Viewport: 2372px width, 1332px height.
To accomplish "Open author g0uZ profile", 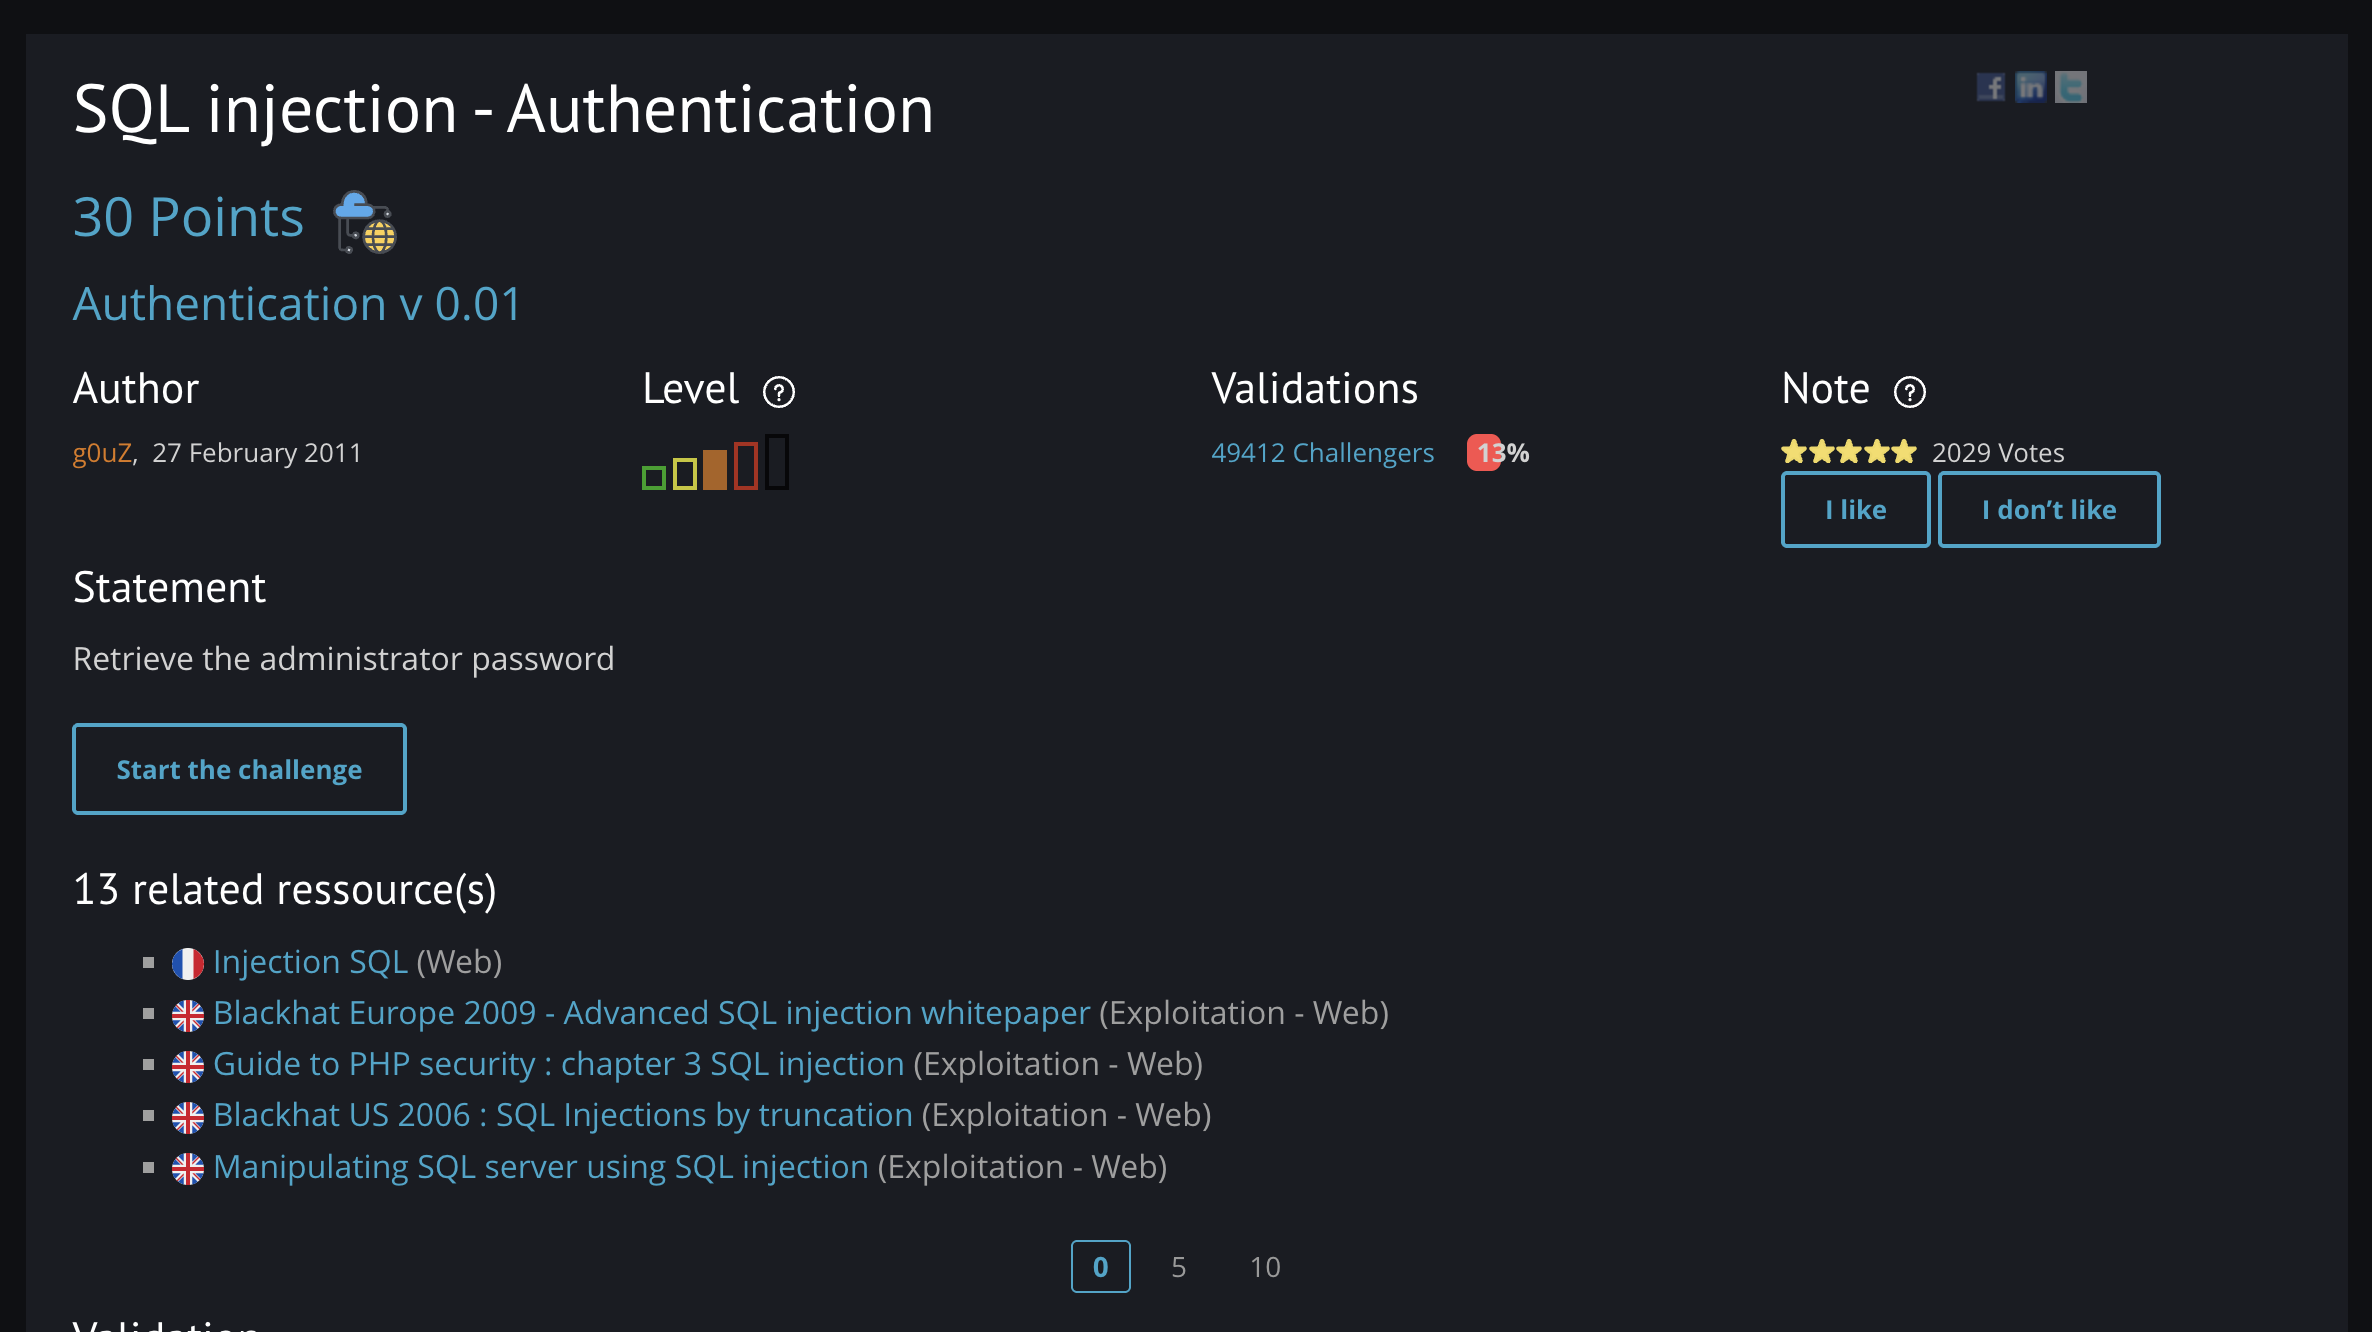I will tap(102, 453).
